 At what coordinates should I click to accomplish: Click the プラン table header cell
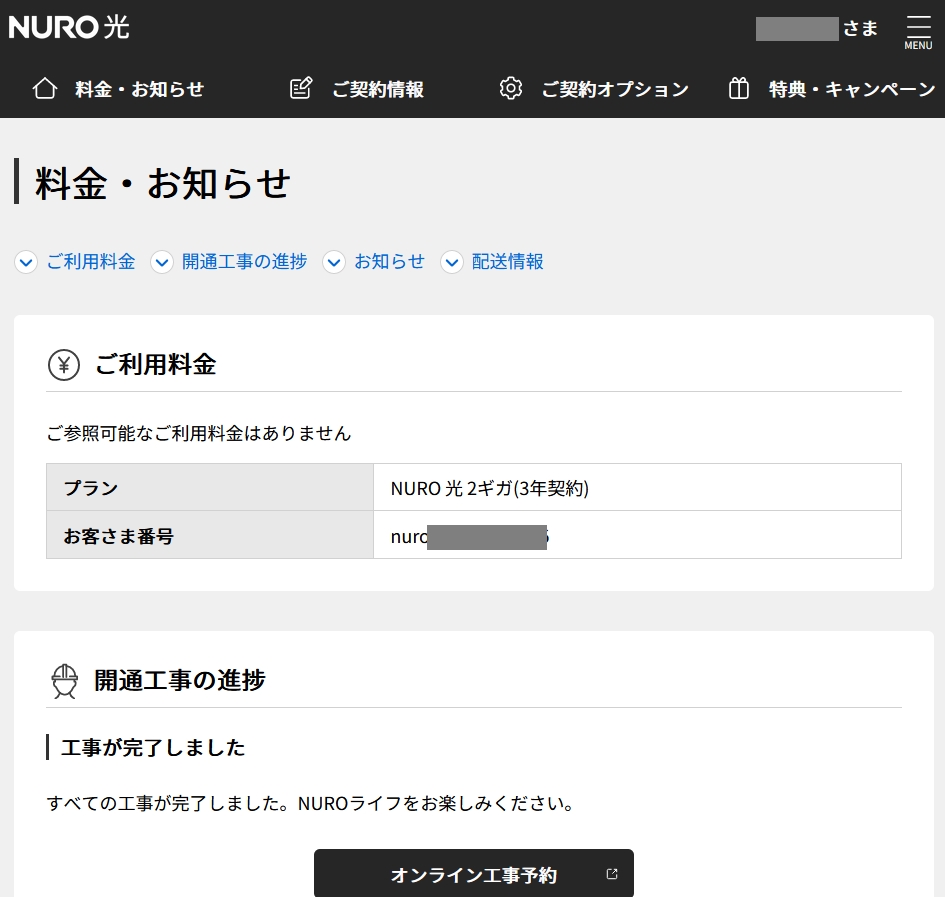[210, 487]
